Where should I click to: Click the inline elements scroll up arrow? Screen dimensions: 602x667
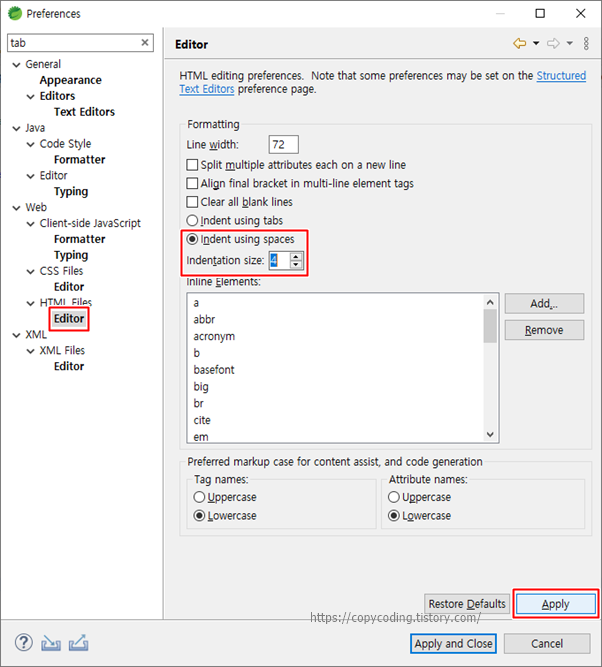click(x=490, y=302)
